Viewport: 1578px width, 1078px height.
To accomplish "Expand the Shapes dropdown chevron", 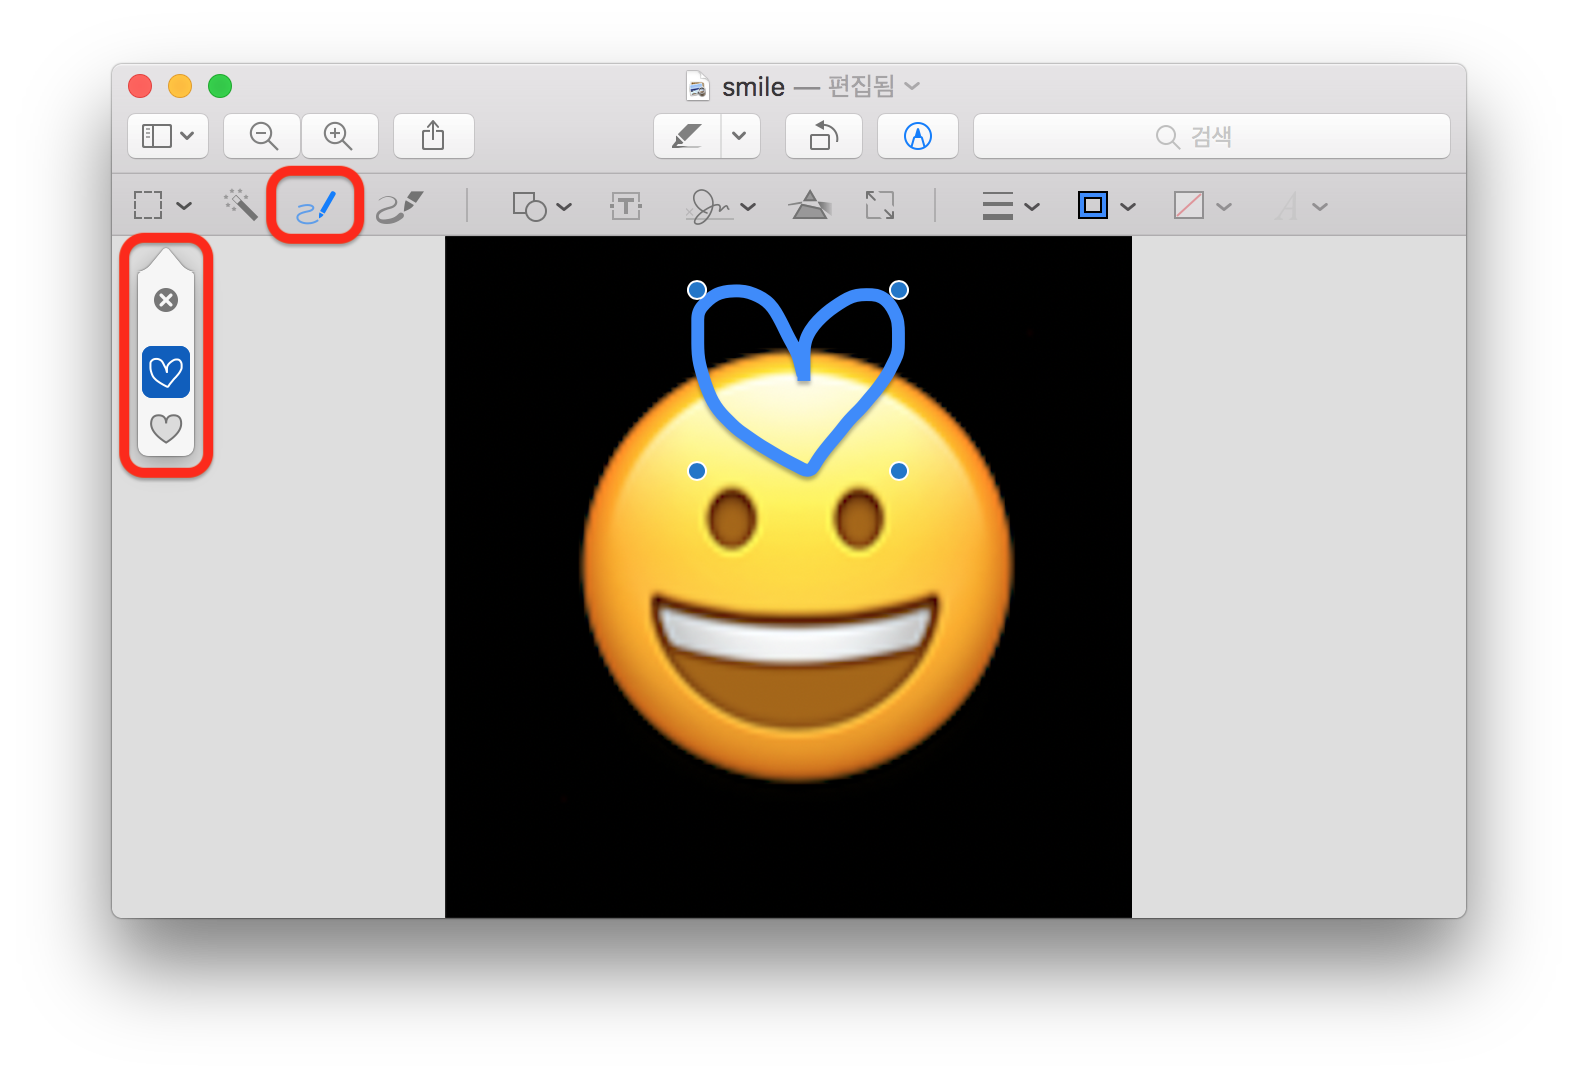I will click(x=564, y=207).
